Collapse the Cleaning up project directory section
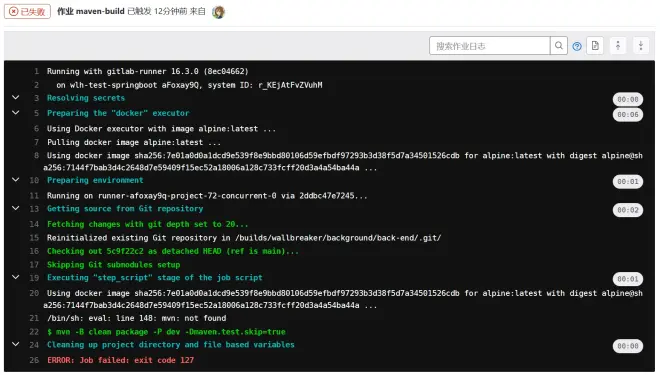This screenshot has width=660, height=375. [x=16, y=344]
